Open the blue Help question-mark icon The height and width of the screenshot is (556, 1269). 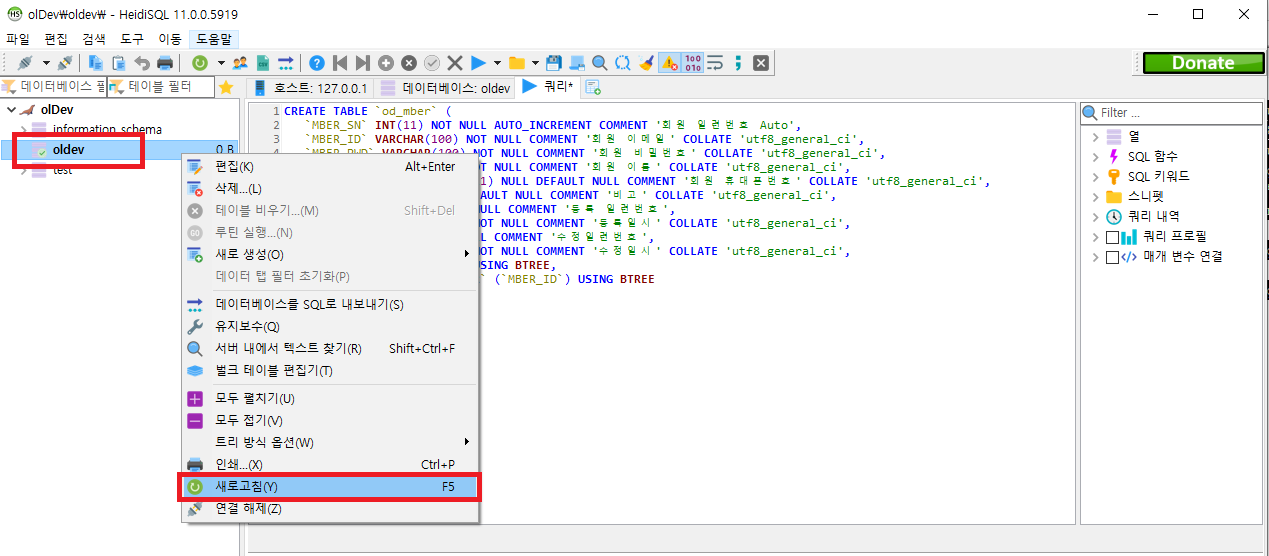click(x=317, y=62)
